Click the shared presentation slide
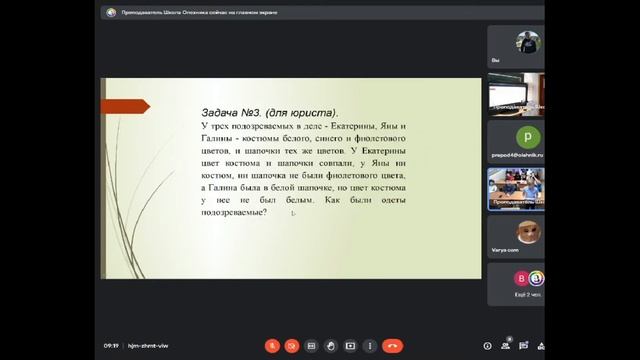Image resolution: width=640 pixels, height=360 pixels. point(291,178)
